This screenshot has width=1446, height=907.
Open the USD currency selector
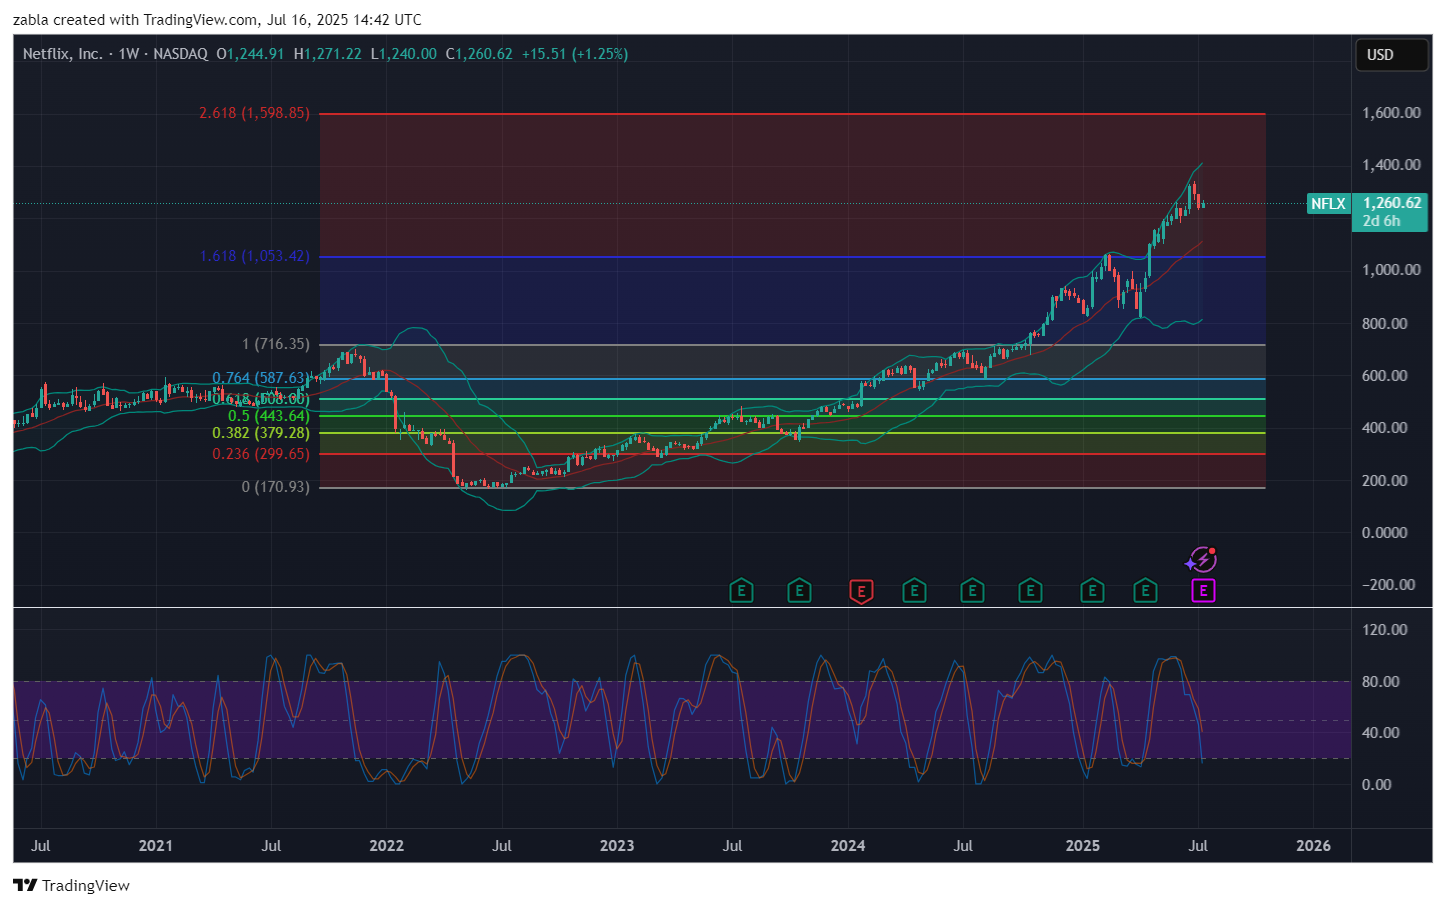click(x=1390, y=55)
